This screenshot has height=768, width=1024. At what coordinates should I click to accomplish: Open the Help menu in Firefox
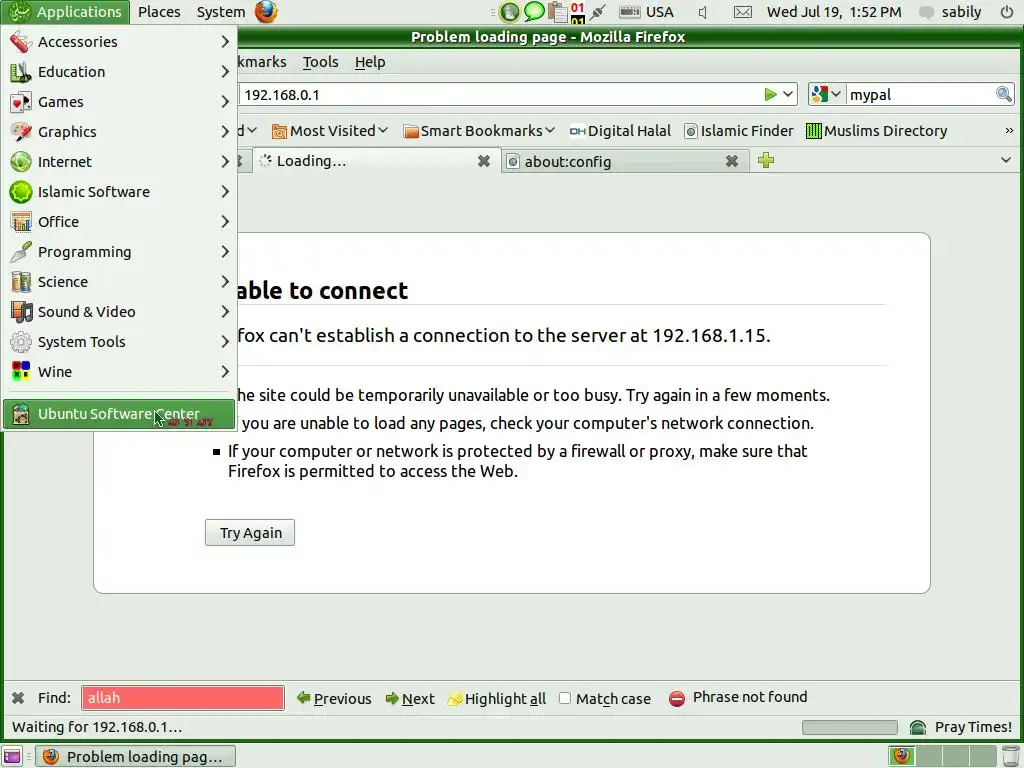370,62
